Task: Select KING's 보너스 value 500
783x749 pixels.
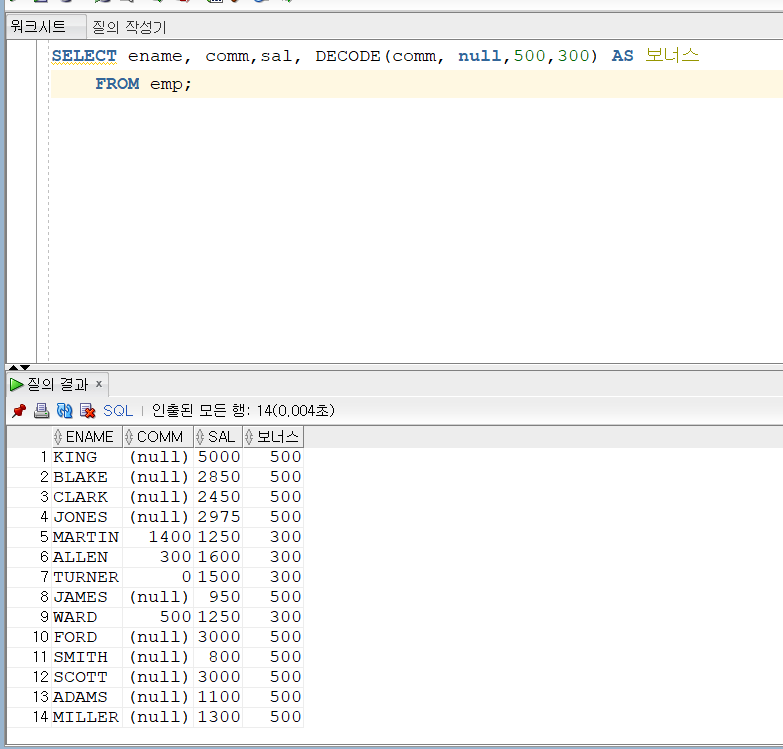Action: tap(274, 457)
